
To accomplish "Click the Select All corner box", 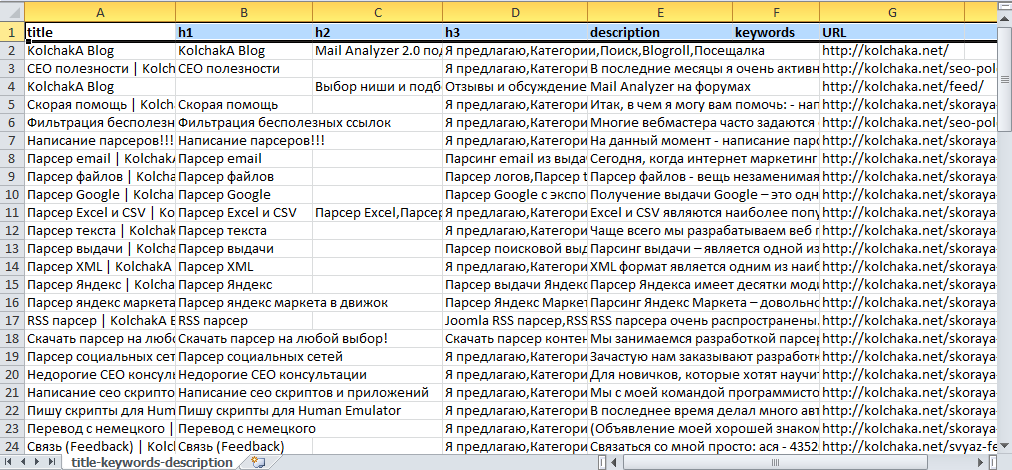I will (12, 11).
